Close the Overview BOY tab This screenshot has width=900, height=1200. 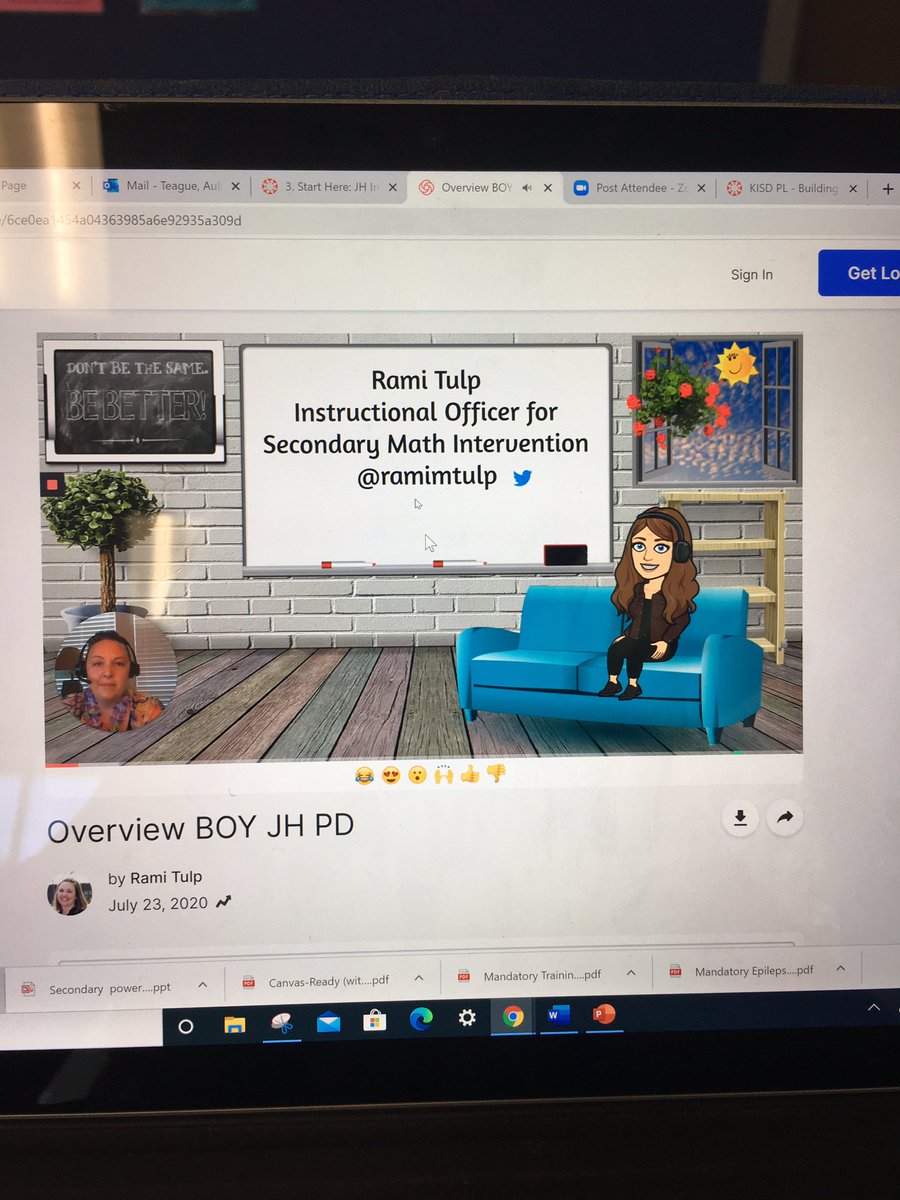click(x=547, y=187)
